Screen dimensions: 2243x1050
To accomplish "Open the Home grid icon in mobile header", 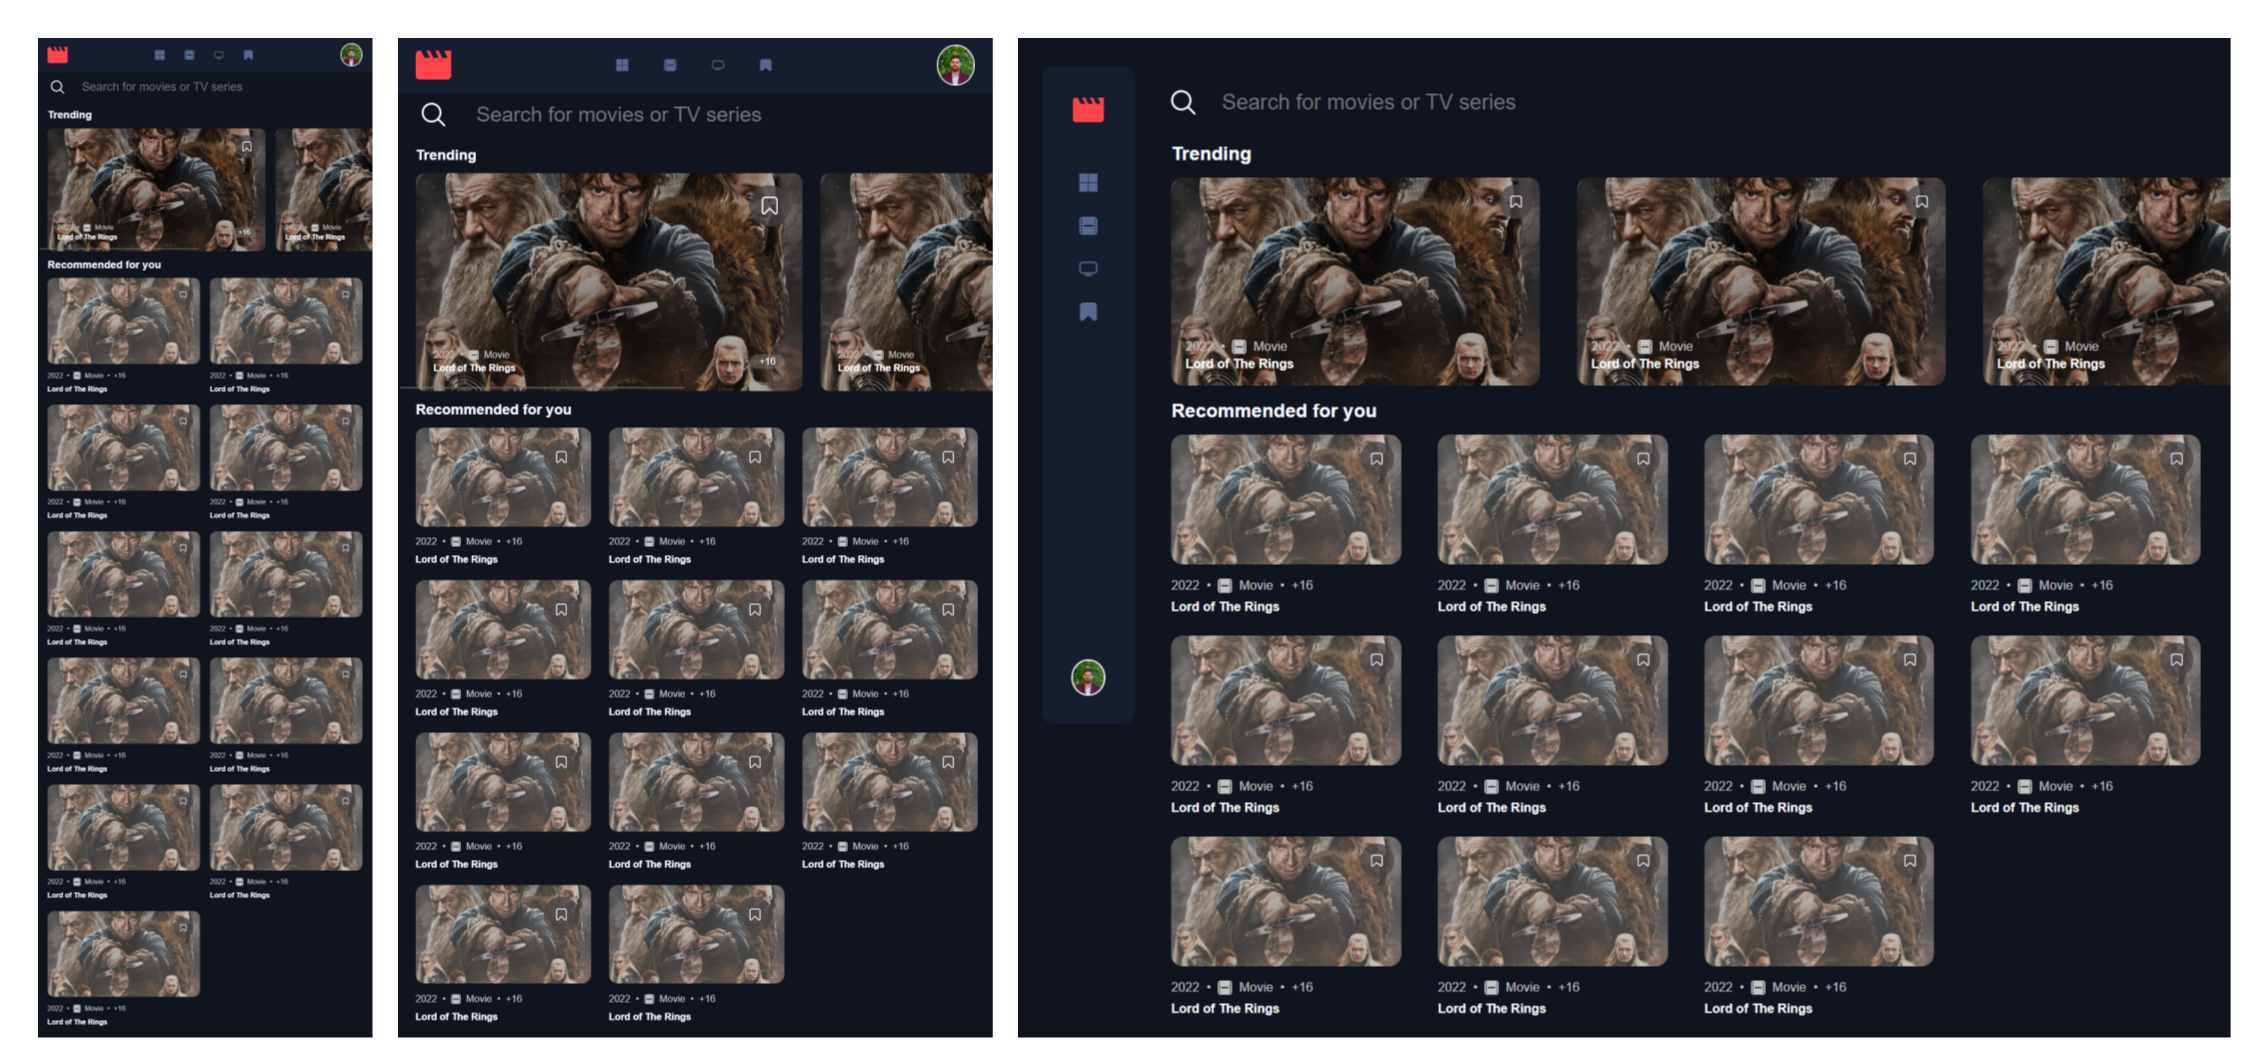I will pyautogui.click(x=159, y=55).
